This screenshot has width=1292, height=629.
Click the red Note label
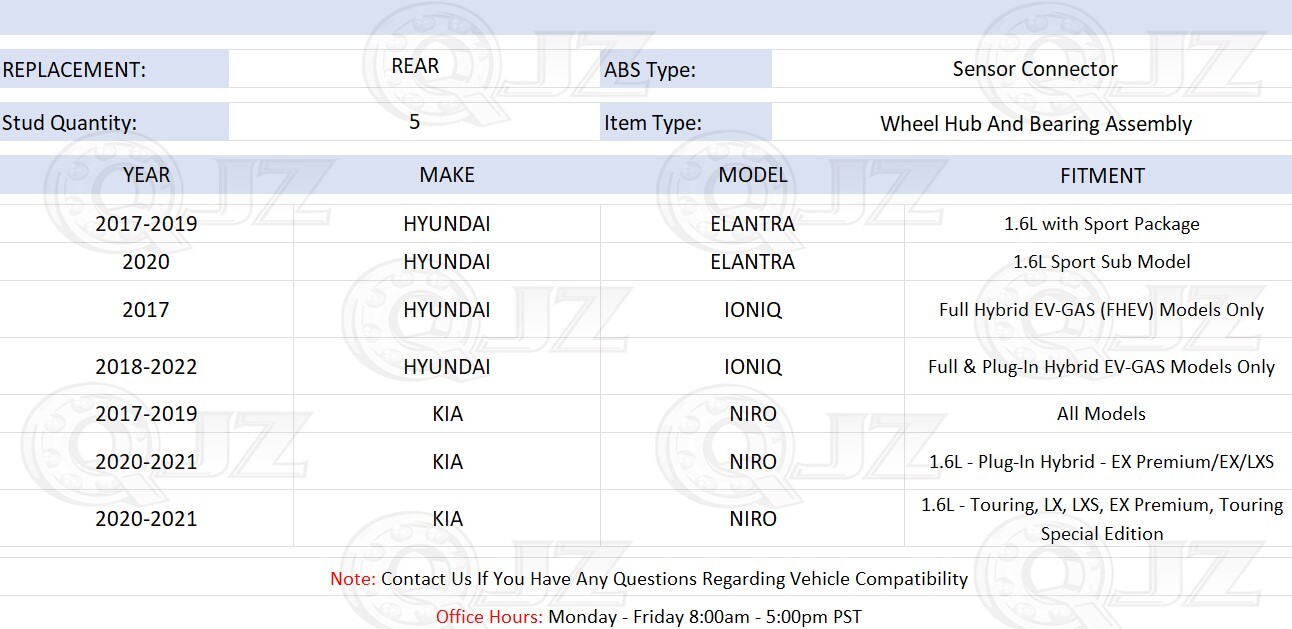click(353, 579)
